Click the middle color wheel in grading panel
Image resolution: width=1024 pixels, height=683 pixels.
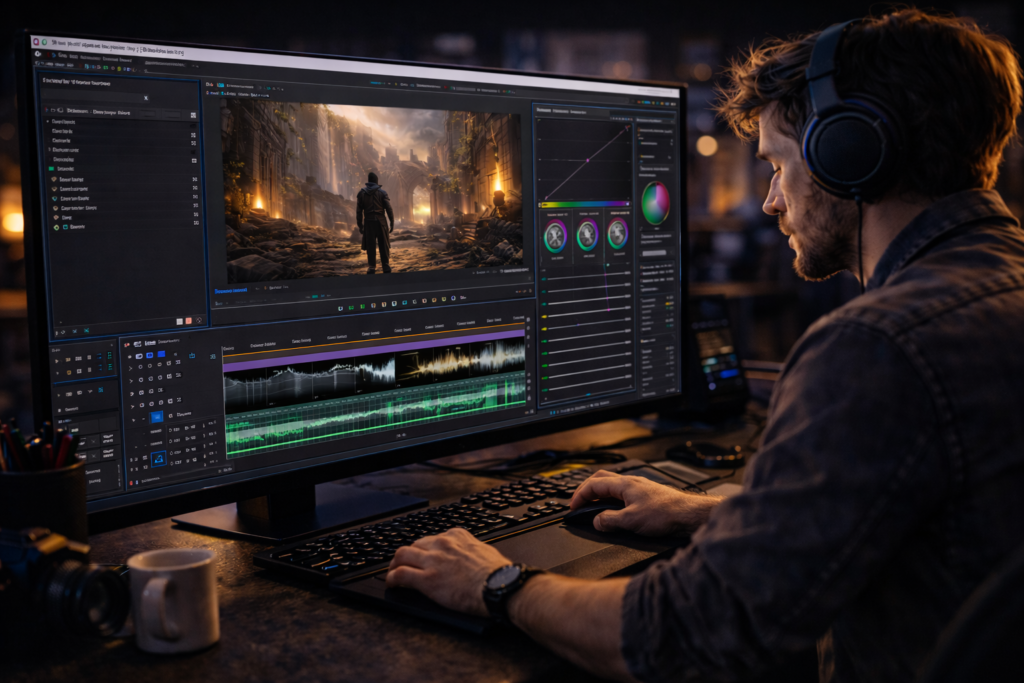tap(587, 235)
